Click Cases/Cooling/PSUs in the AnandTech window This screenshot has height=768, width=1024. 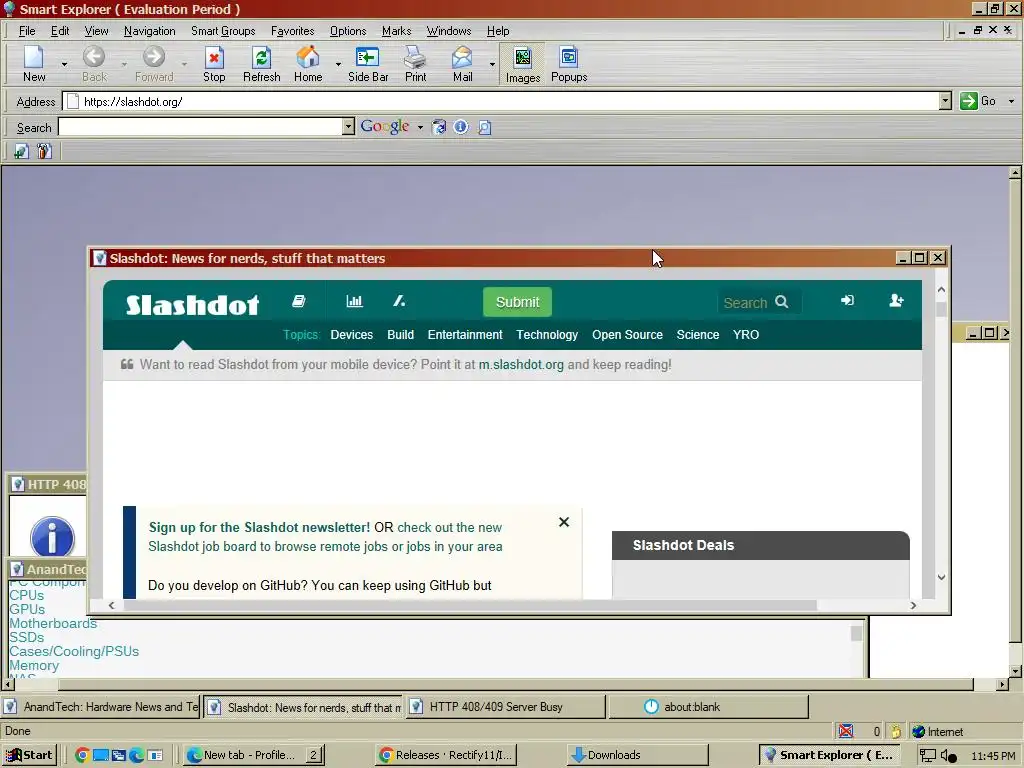tap(74, 651)
